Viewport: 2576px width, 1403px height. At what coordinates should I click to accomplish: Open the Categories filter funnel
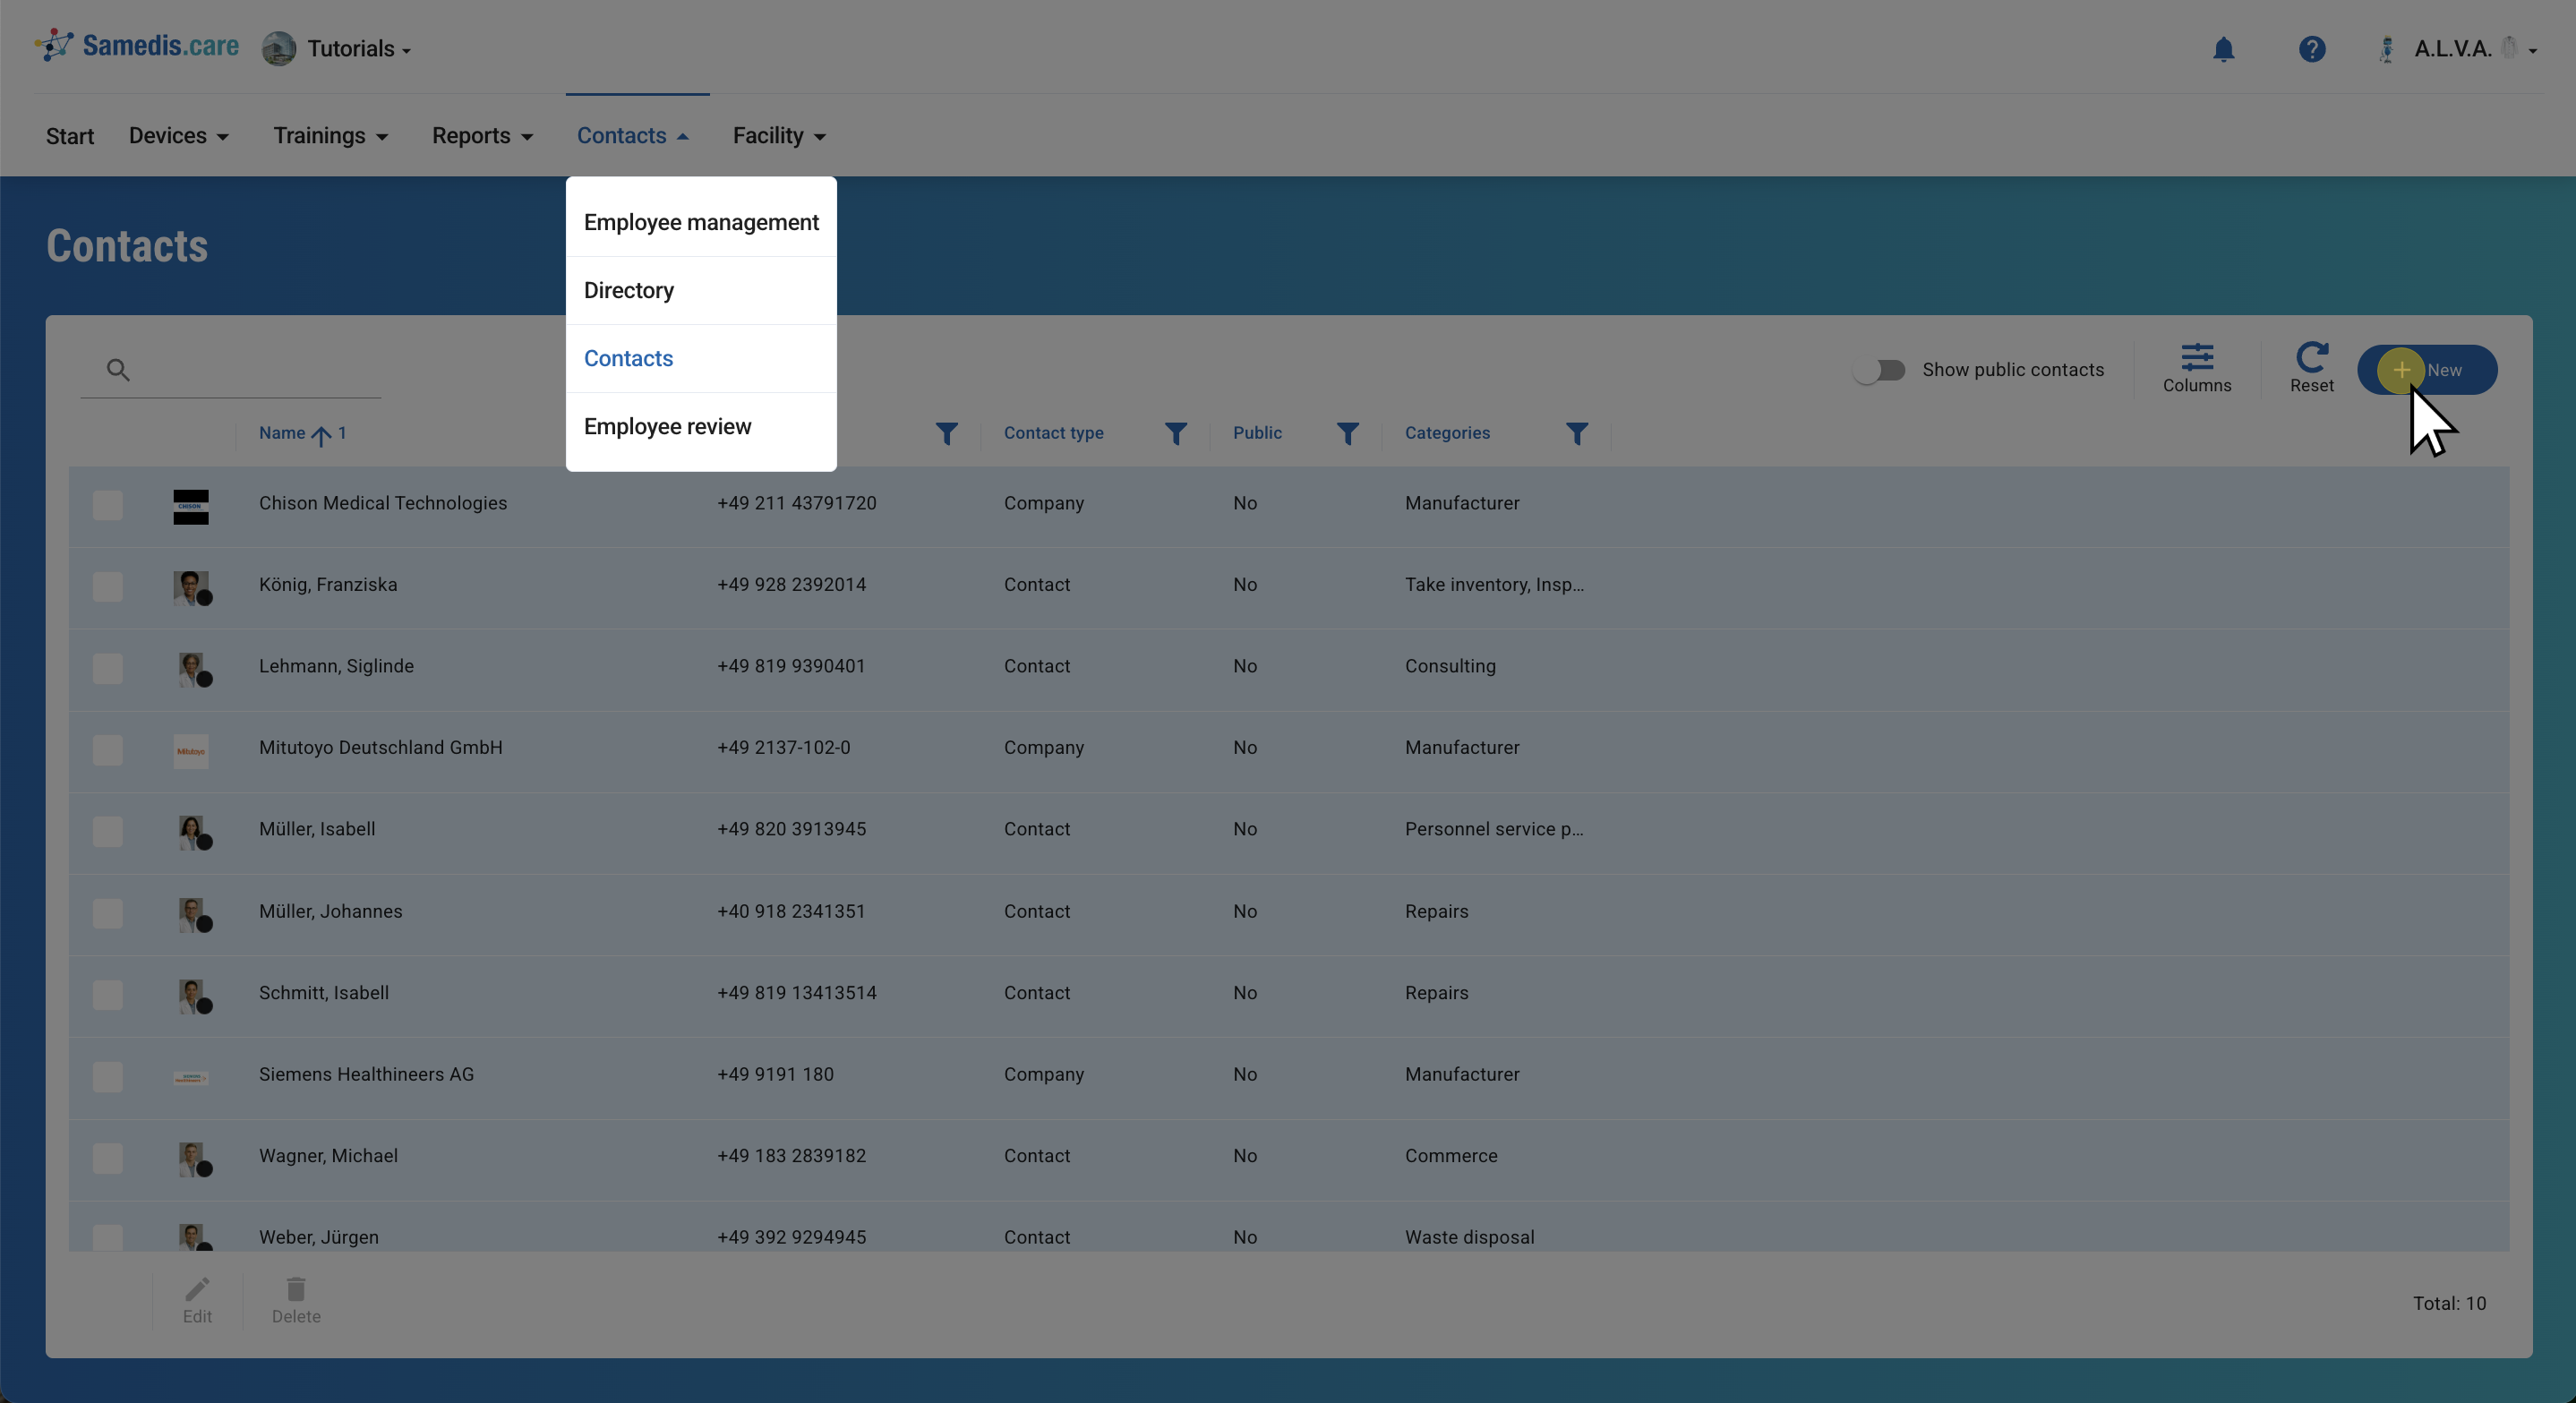click(1576, 433)
